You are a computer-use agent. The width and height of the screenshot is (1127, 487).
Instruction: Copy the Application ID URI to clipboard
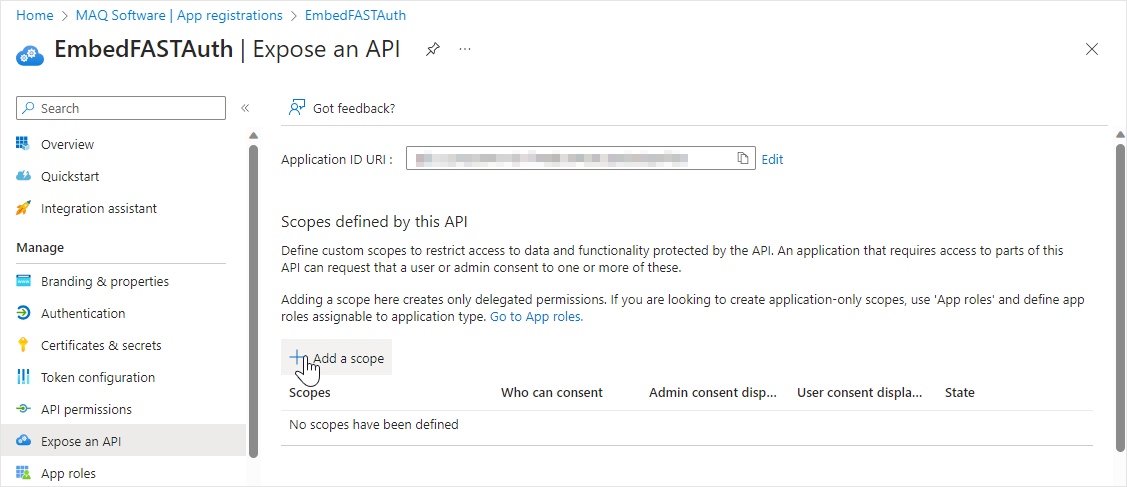743,158
